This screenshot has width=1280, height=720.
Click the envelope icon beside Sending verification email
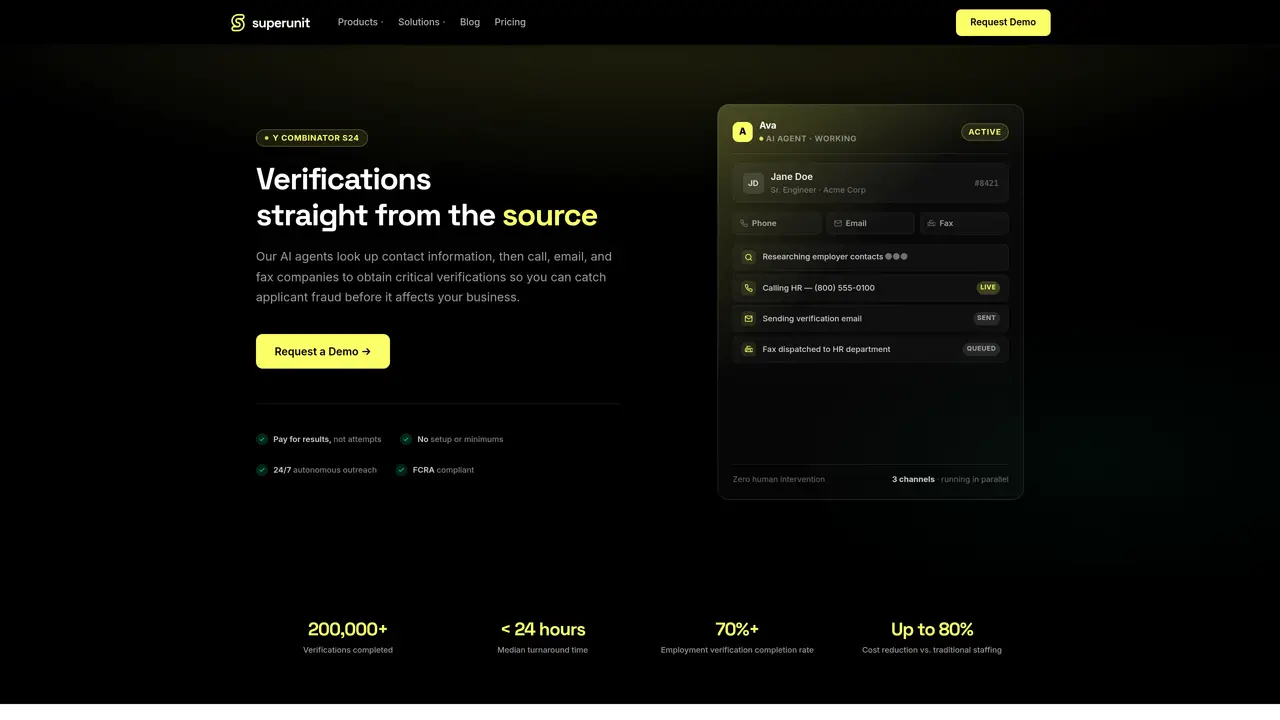[x=748, y=319]
